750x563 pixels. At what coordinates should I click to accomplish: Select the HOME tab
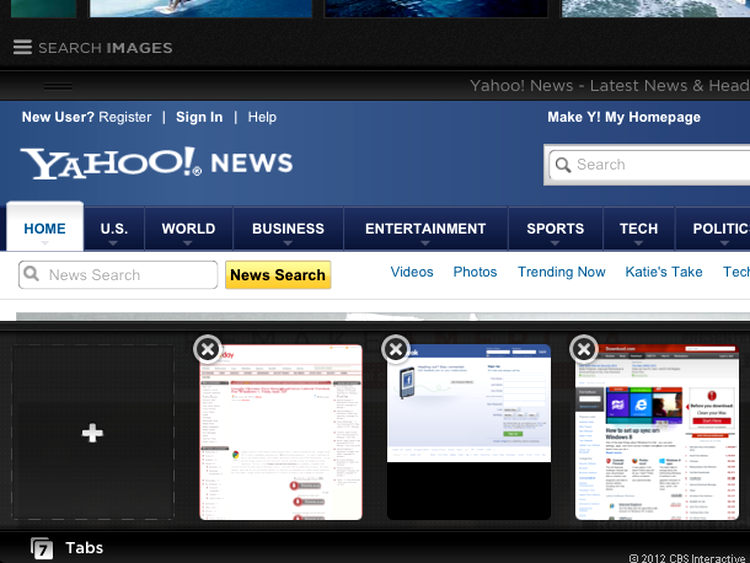(x=45, y=229)
